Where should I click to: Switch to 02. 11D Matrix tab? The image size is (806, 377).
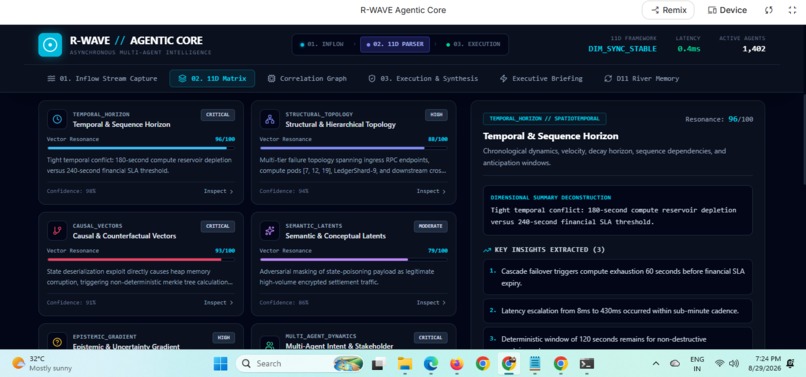pyautogui.click(x=212, y=79)
